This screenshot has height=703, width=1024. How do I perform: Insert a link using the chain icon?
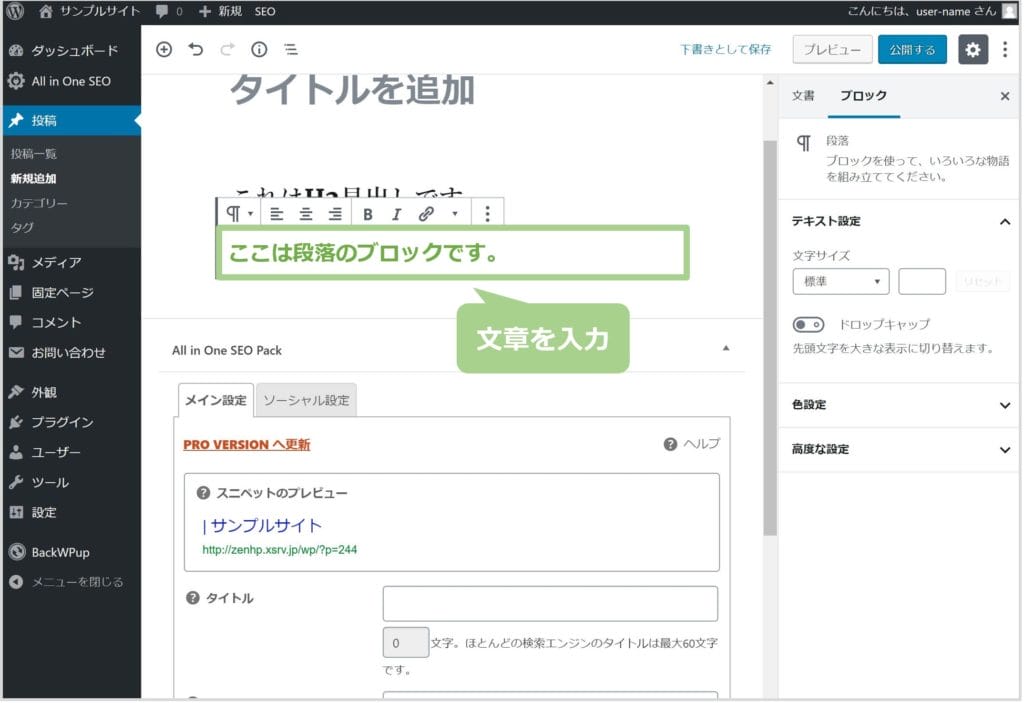coord(426,213)
